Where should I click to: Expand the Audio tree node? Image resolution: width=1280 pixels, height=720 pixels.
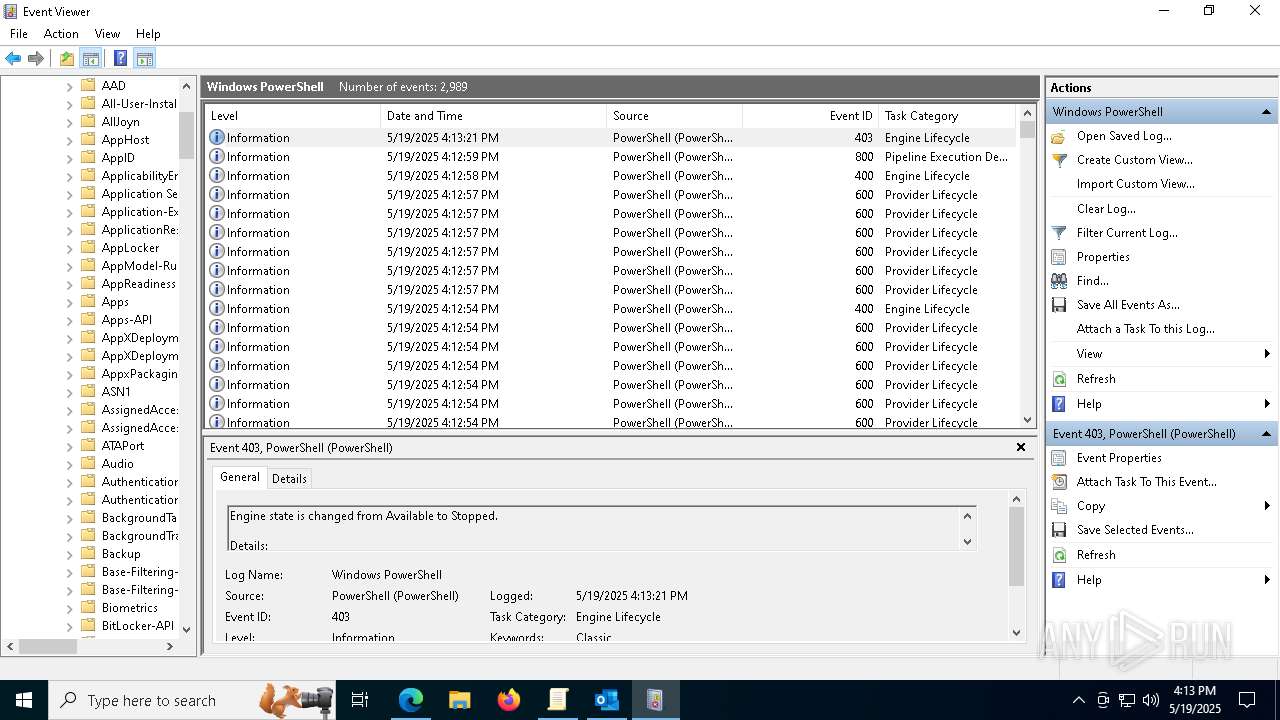tap(69, 464)
